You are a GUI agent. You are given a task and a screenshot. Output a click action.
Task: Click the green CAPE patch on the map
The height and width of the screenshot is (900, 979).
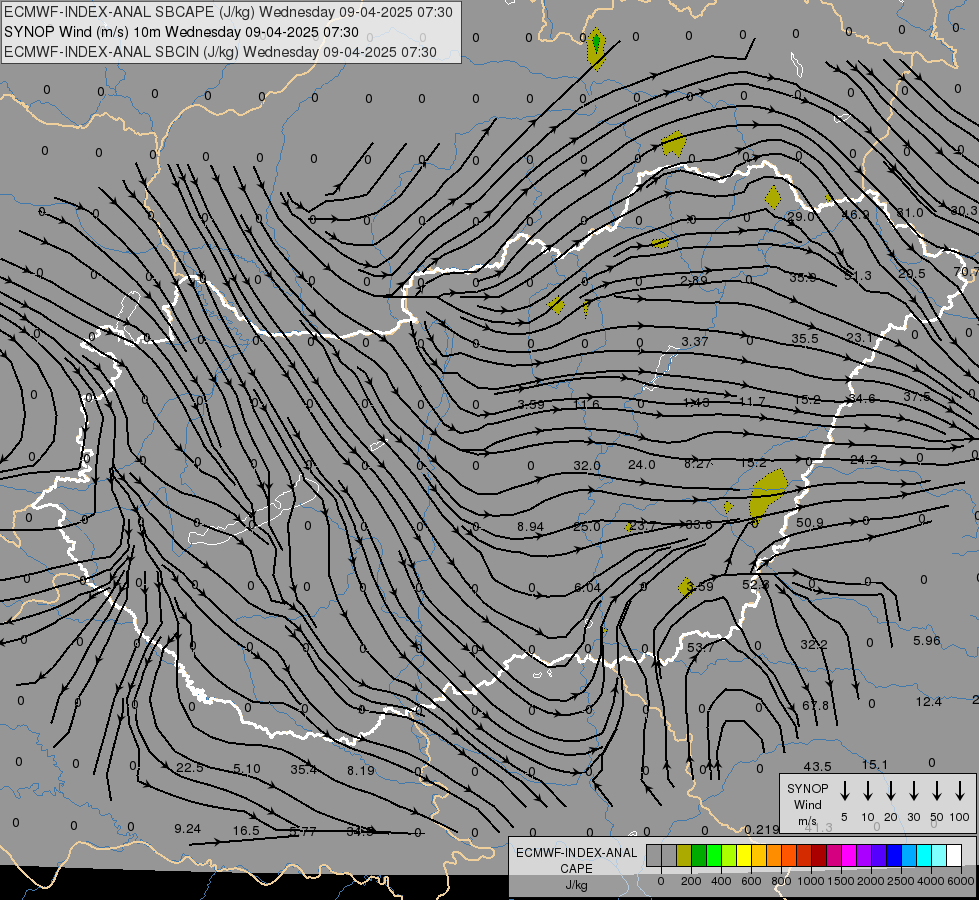coord(596,41)
